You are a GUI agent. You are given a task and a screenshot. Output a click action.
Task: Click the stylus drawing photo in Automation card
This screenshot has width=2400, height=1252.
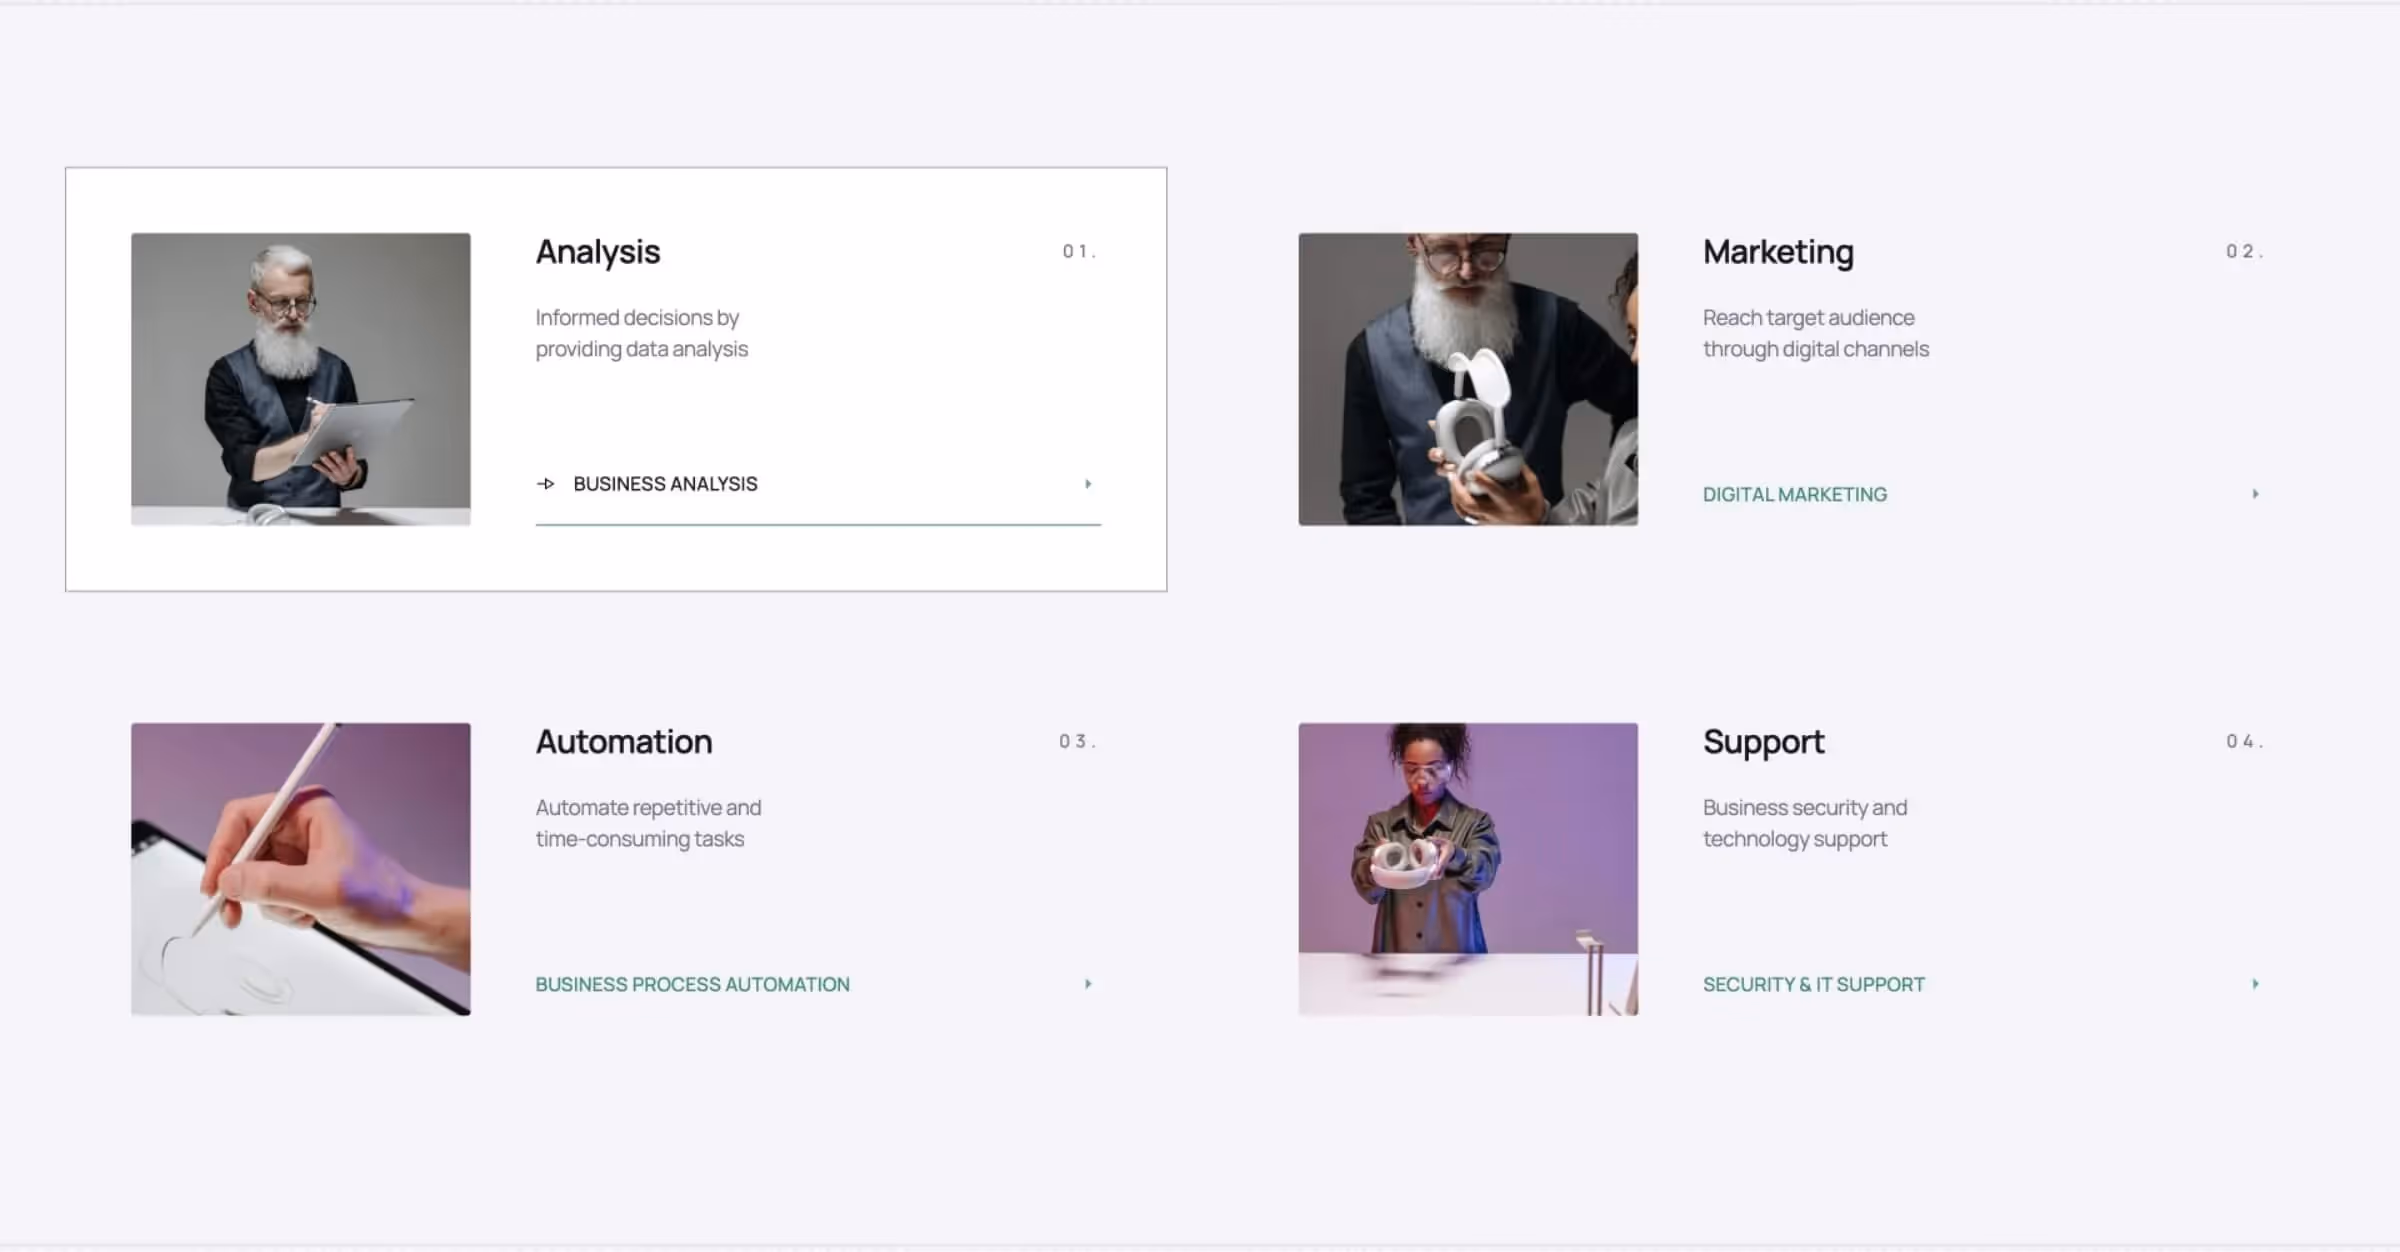point(300,870)
